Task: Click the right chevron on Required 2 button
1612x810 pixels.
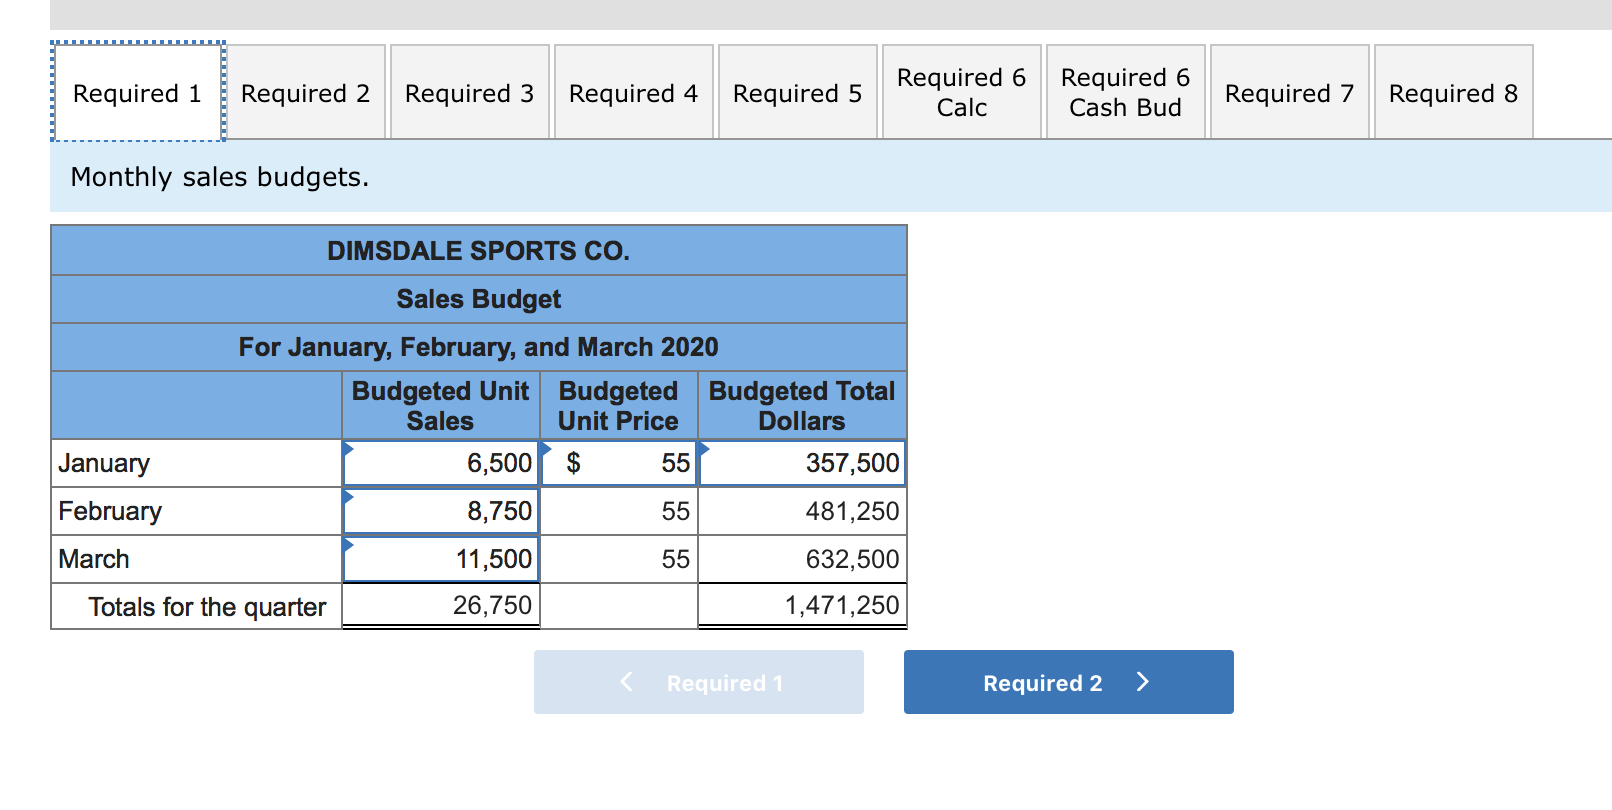Action: click(x=1143, y=682)
